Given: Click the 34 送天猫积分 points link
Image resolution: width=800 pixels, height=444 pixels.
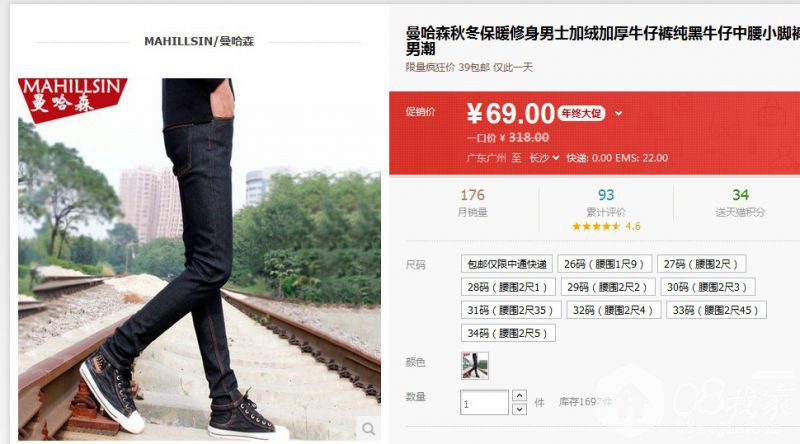Looking at the screenshot, I should click(740, 202).
